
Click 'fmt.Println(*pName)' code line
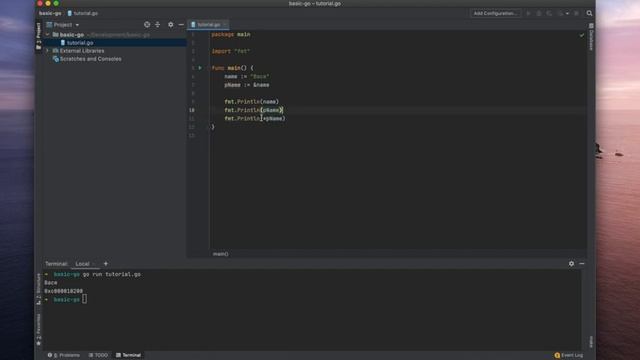tap(255, 118)
